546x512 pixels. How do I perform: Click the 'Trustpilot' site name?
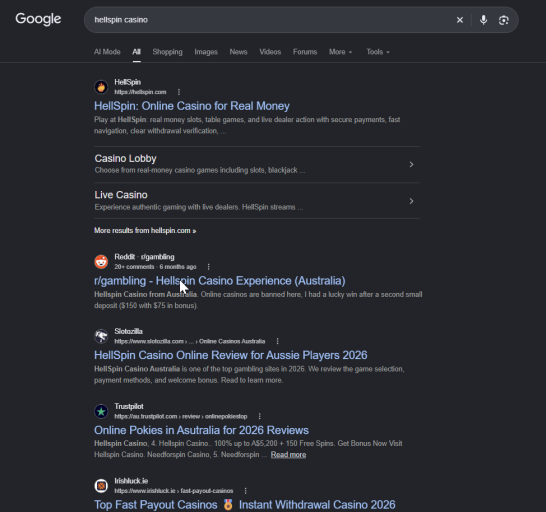click(129, 406)
